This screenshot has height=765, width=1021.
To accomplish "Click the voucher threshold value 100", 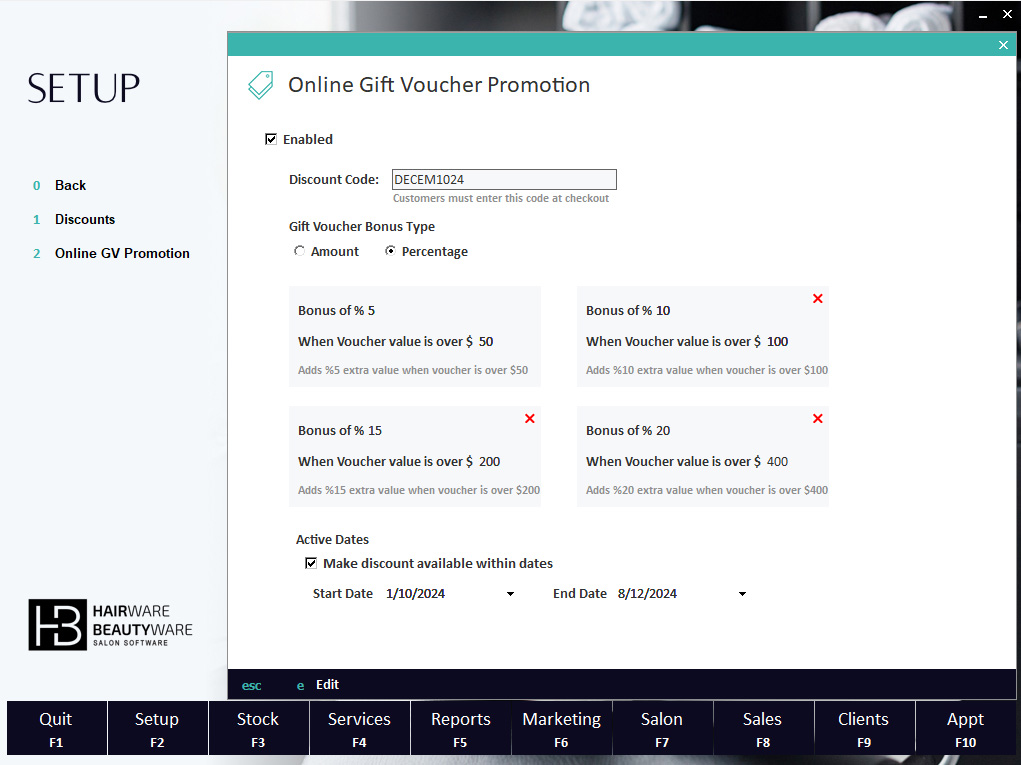I will [777, 341].
